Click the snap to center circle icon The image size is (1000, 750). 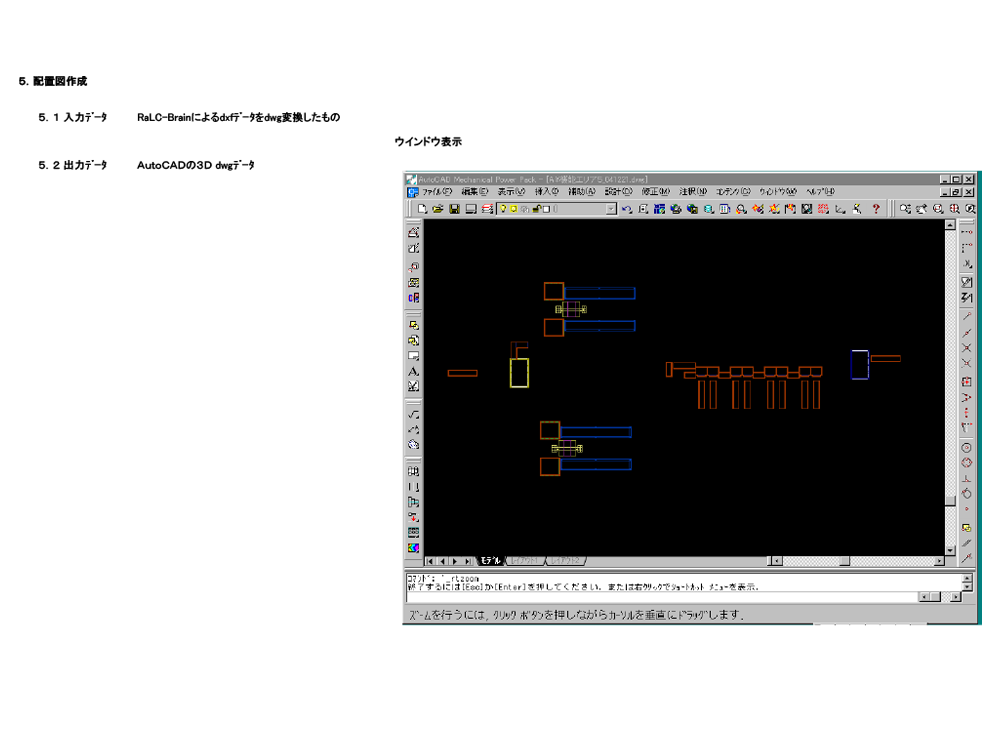point(967,448)
